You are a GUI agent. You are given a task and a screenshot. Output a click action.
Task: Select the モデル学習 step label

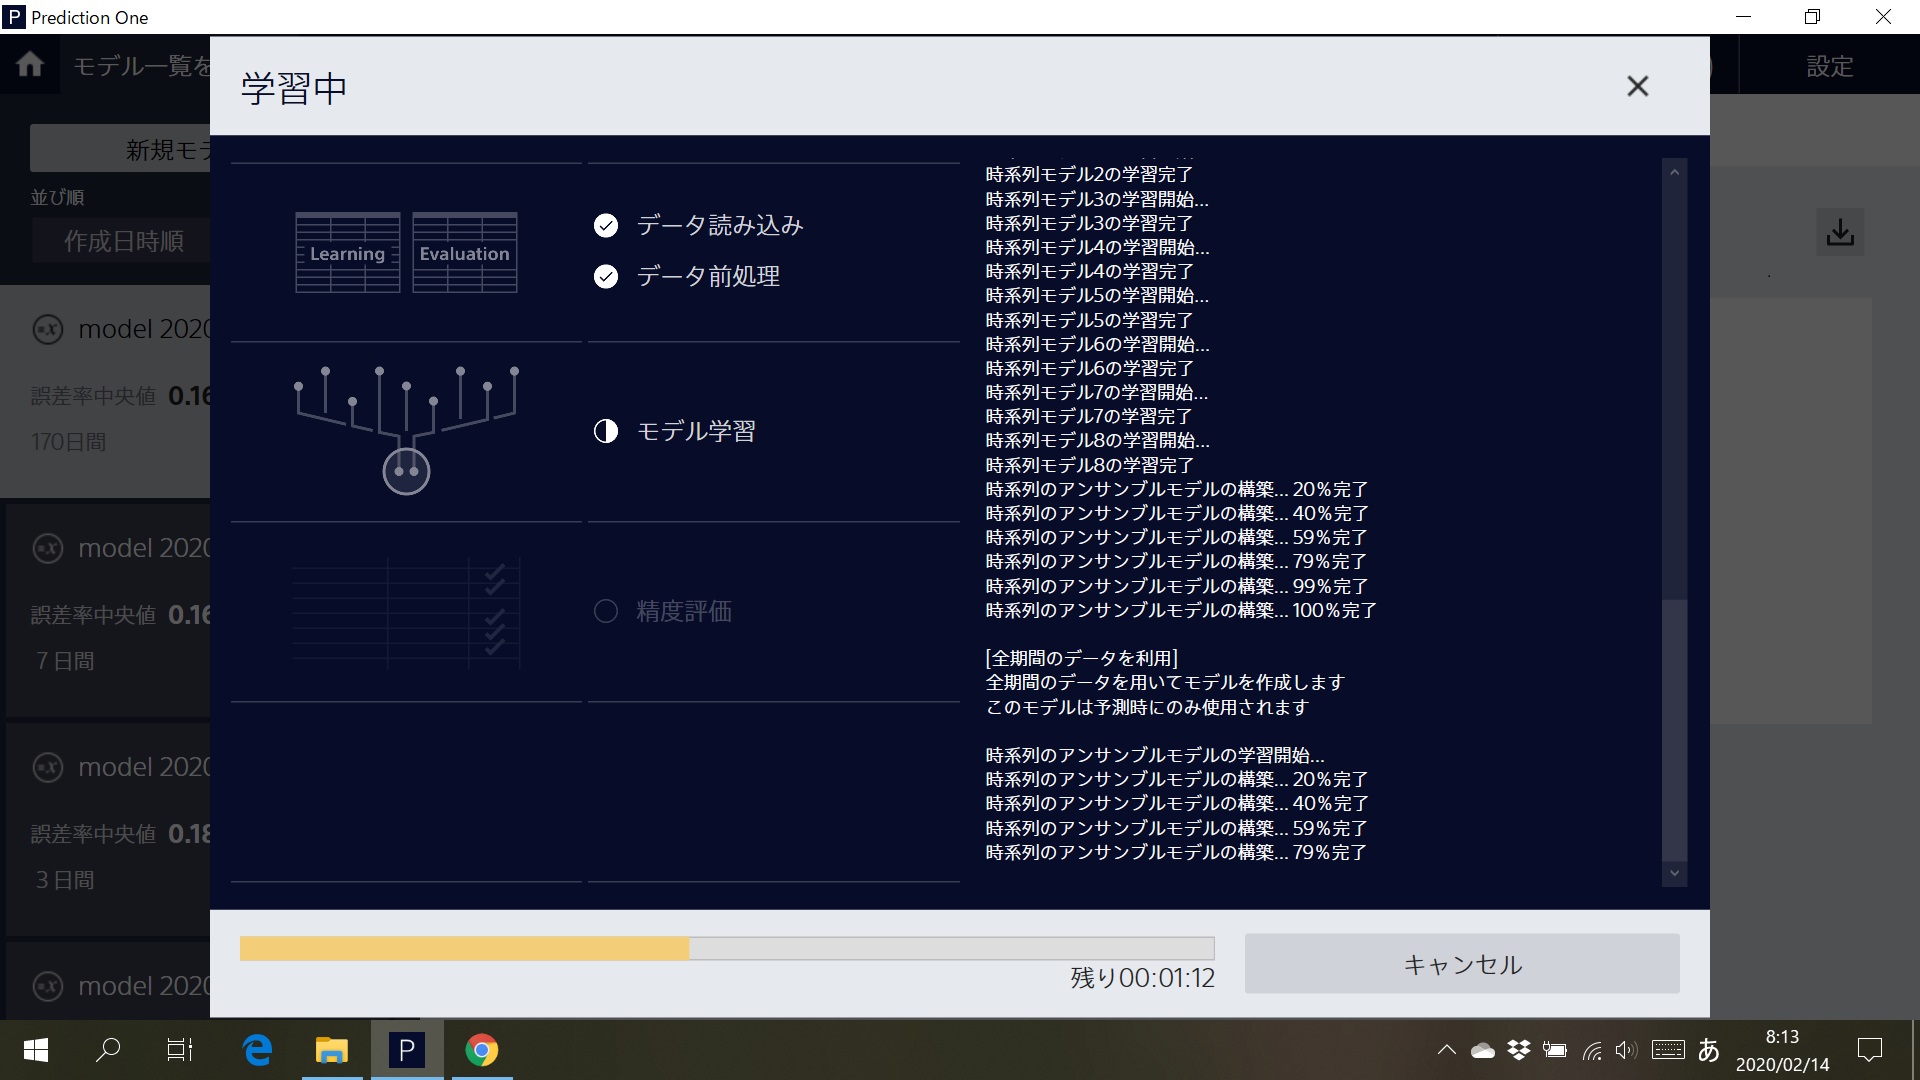click(696, 431)
